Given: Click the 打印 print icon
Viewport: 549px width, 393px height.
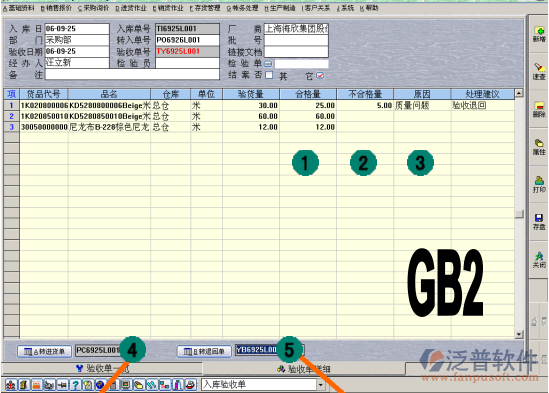Looking at the screenshot, I should [539, 185].
